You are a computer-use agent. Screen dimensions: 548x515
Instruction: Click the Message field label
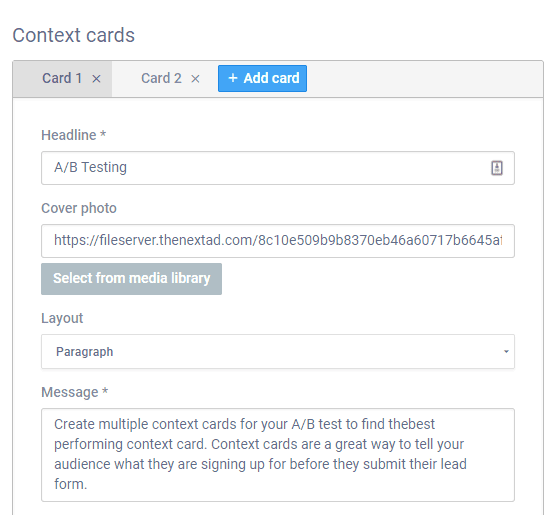(74, 392)
